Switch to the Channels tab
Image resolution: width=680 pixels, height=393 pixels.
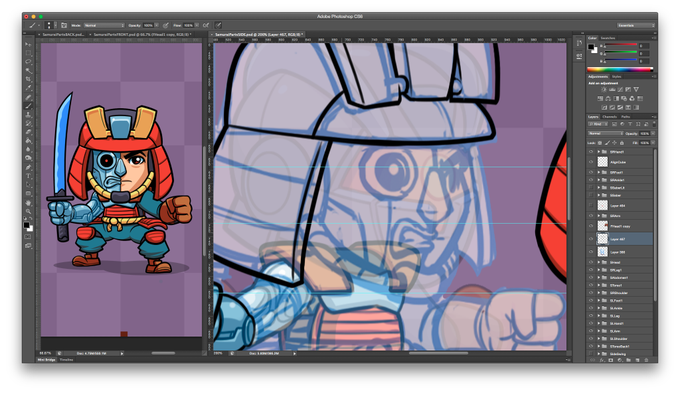pyautogui.click(x=610, y=117)
